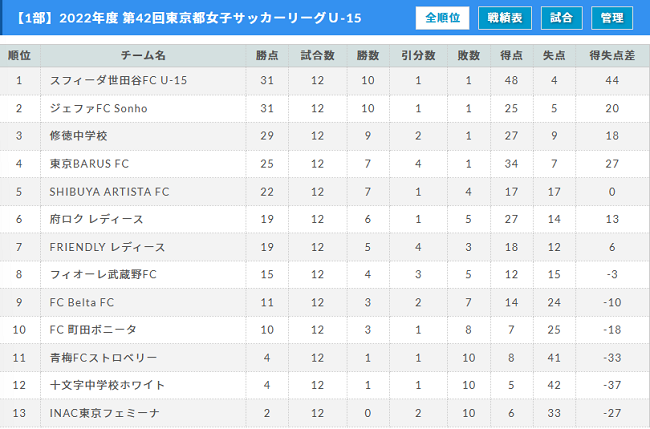
Task: Open 青梅FCストロベリー entry
Action: pos(103,358)
